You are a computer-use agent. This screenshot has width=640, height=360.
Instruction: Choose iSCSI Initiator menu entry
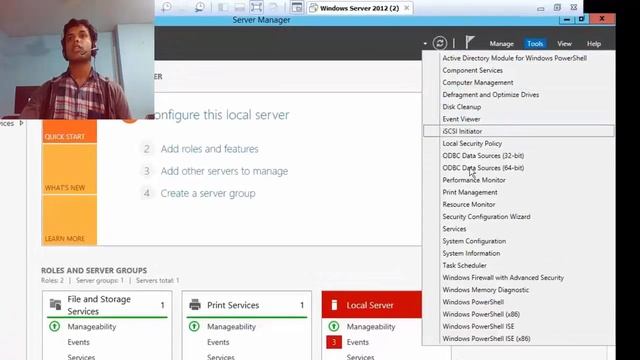tap(518, 131)
